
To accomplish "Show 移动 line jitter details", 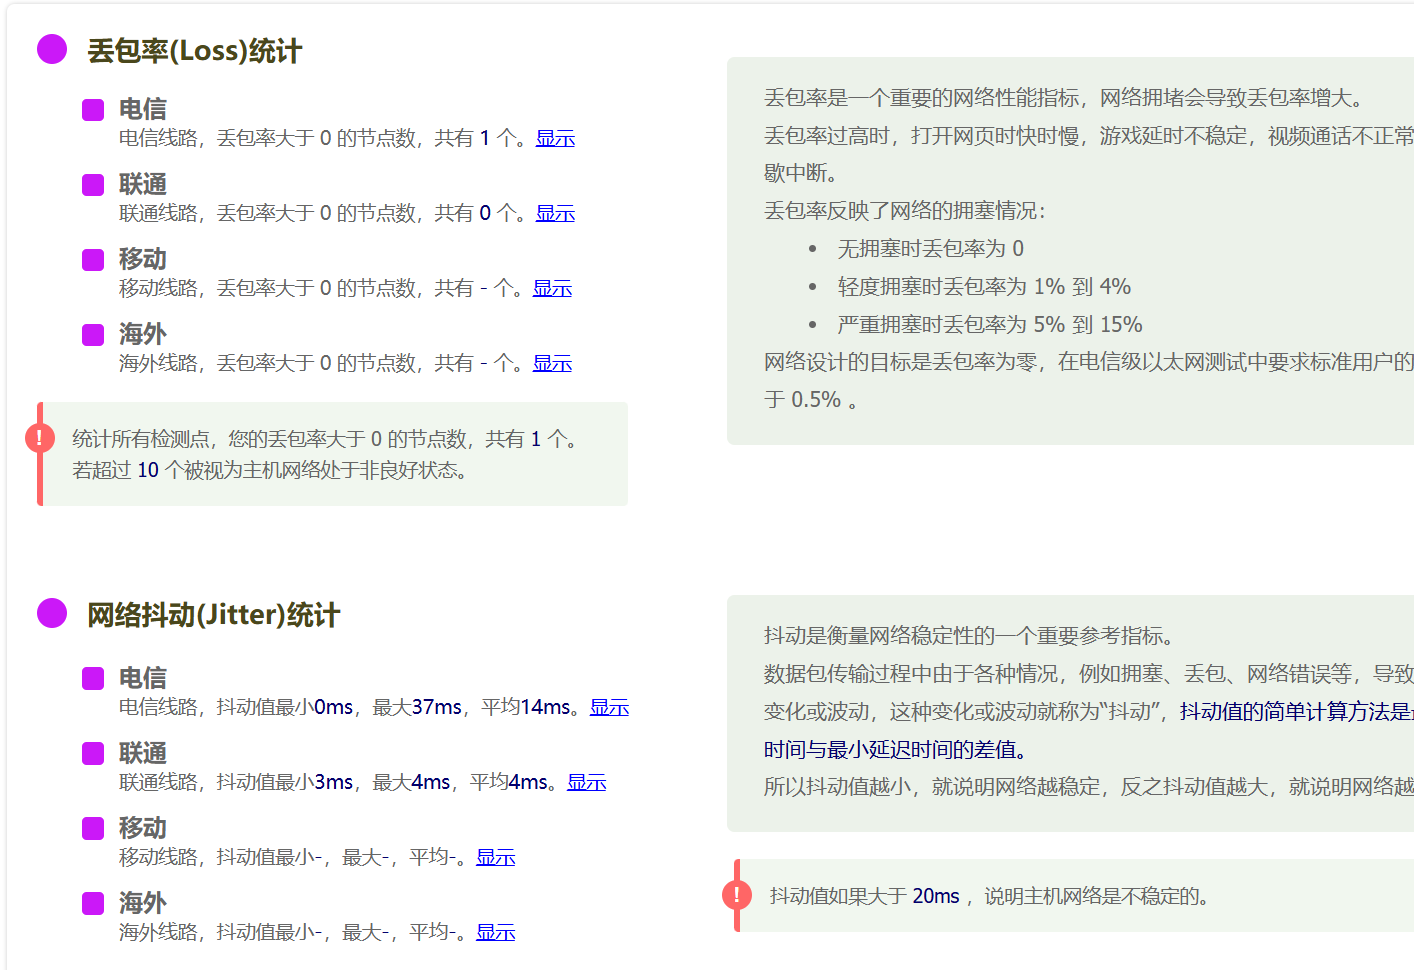I will coord(495,857).
